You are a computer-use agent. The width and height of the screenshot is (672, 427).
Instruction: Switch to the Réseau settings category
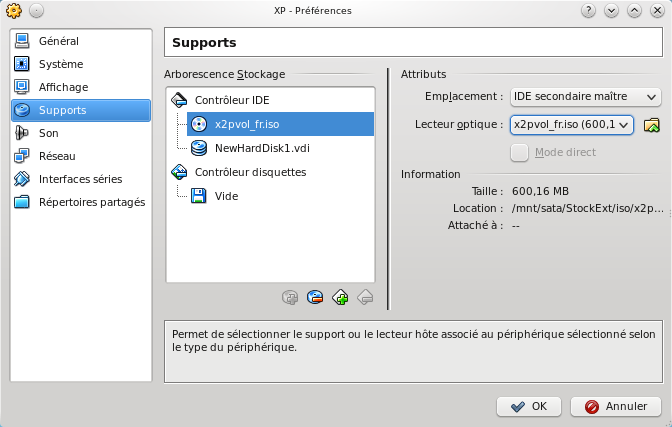coord(58,156)
